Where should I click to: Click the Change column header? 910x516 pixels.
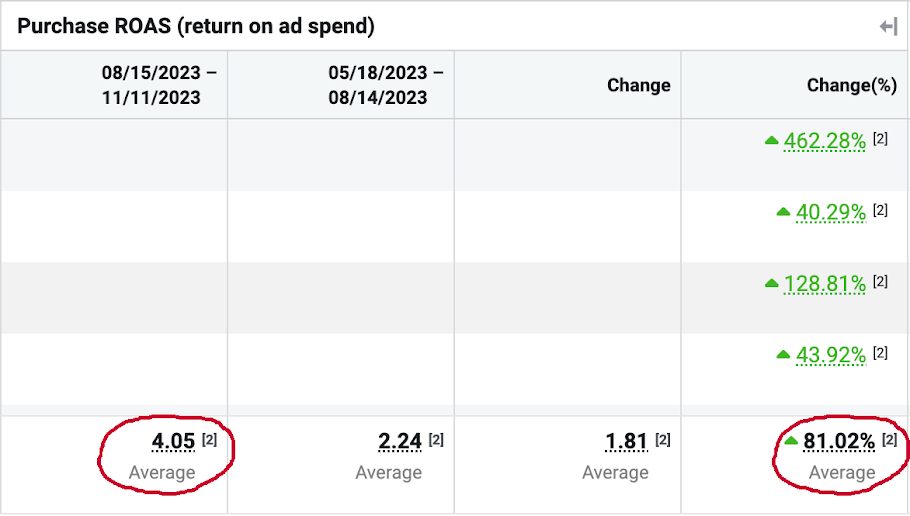click(x=638, y=85)
